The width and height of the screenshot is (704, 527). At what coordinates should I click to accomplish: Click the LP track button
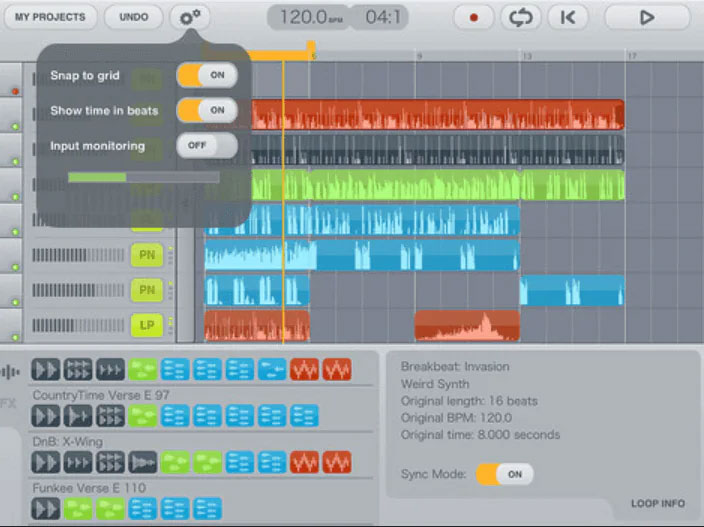(x=147, y=325)
